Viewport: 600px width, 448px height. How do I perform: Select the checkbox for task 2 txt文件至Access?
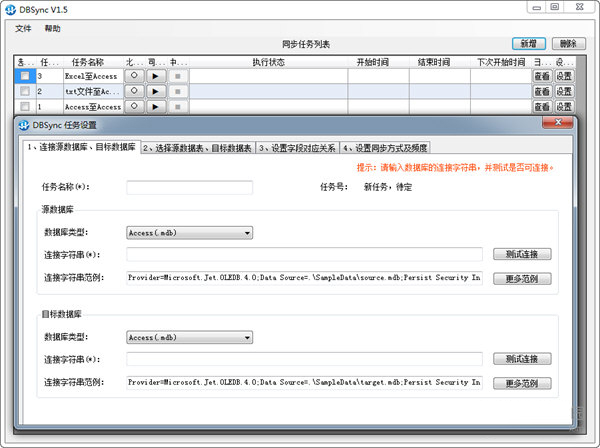(x=24, y=91)
